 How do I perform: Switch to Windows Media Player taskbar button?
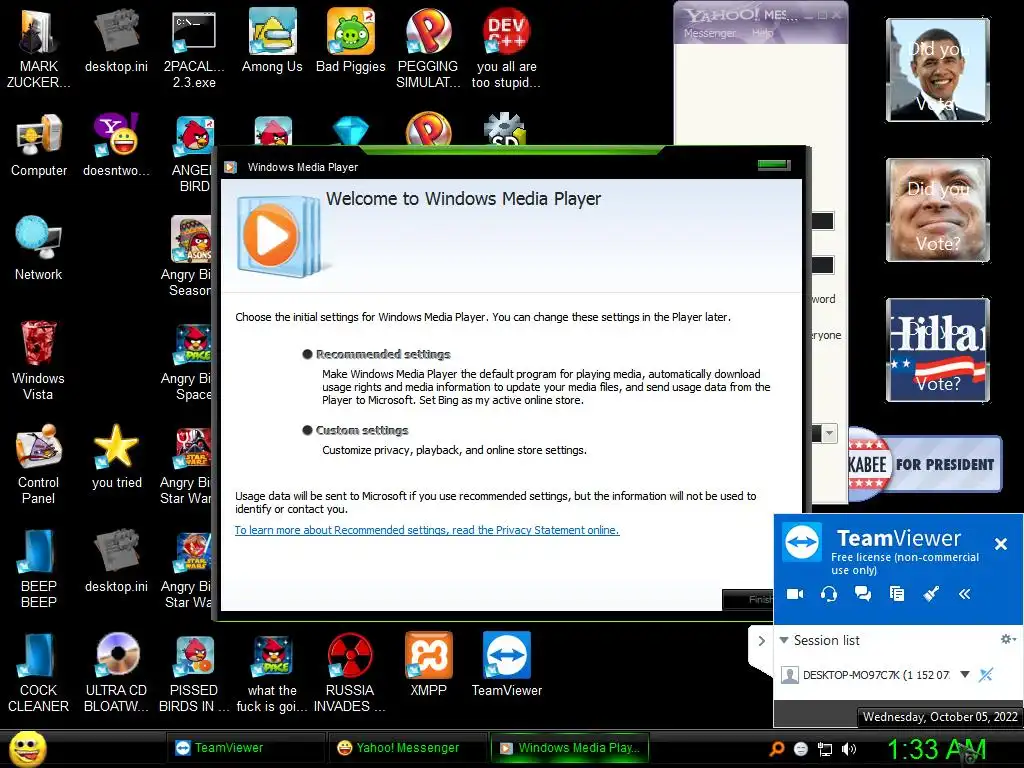click(569, 748)
